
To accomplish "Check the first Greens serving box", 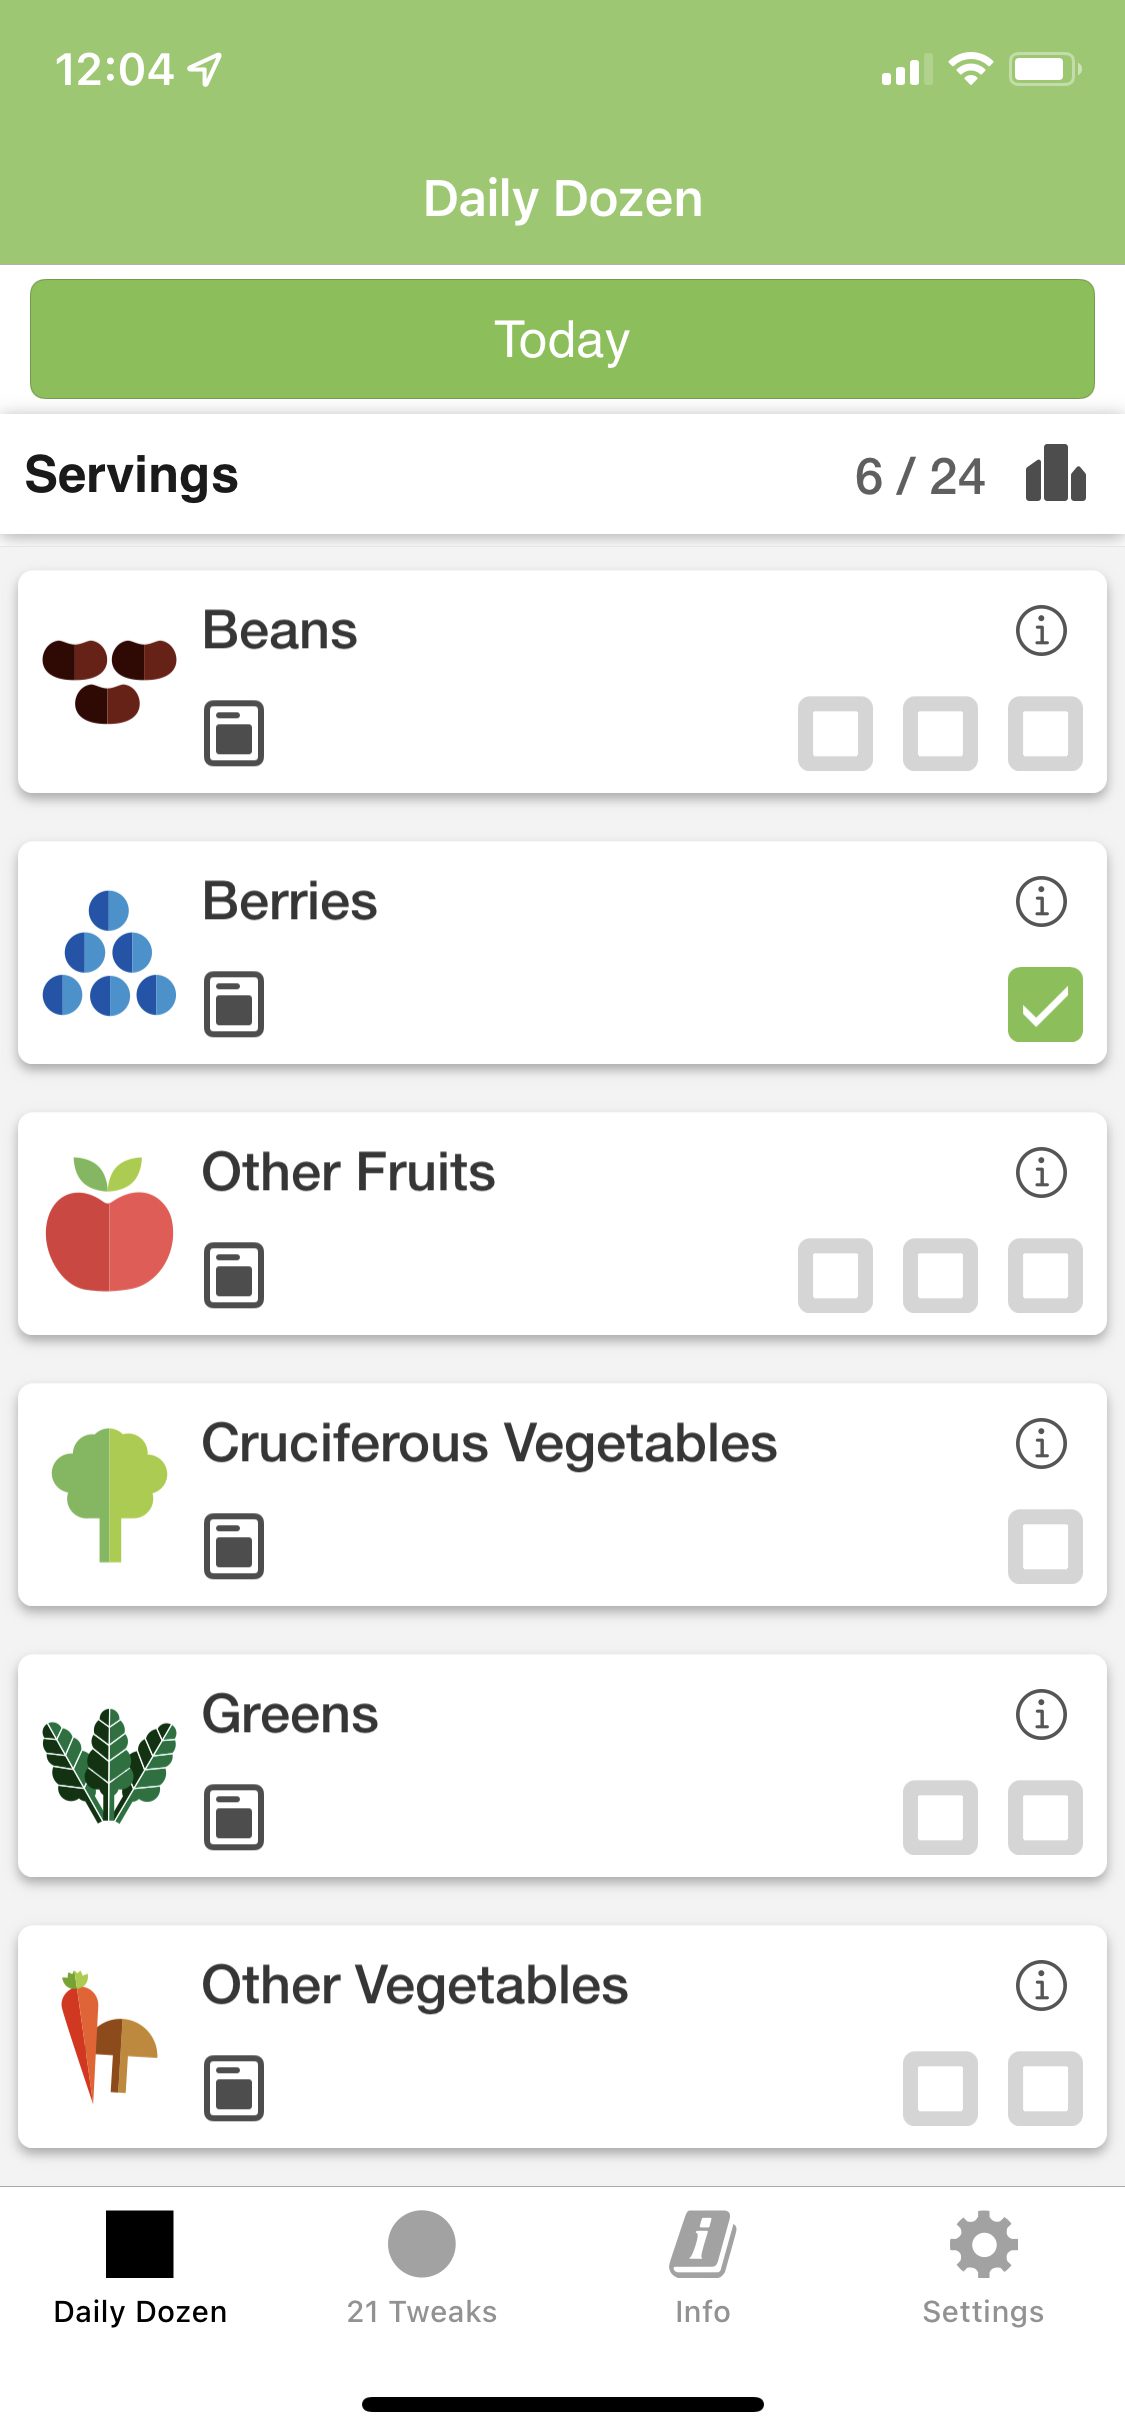I will pos(940,1818).
